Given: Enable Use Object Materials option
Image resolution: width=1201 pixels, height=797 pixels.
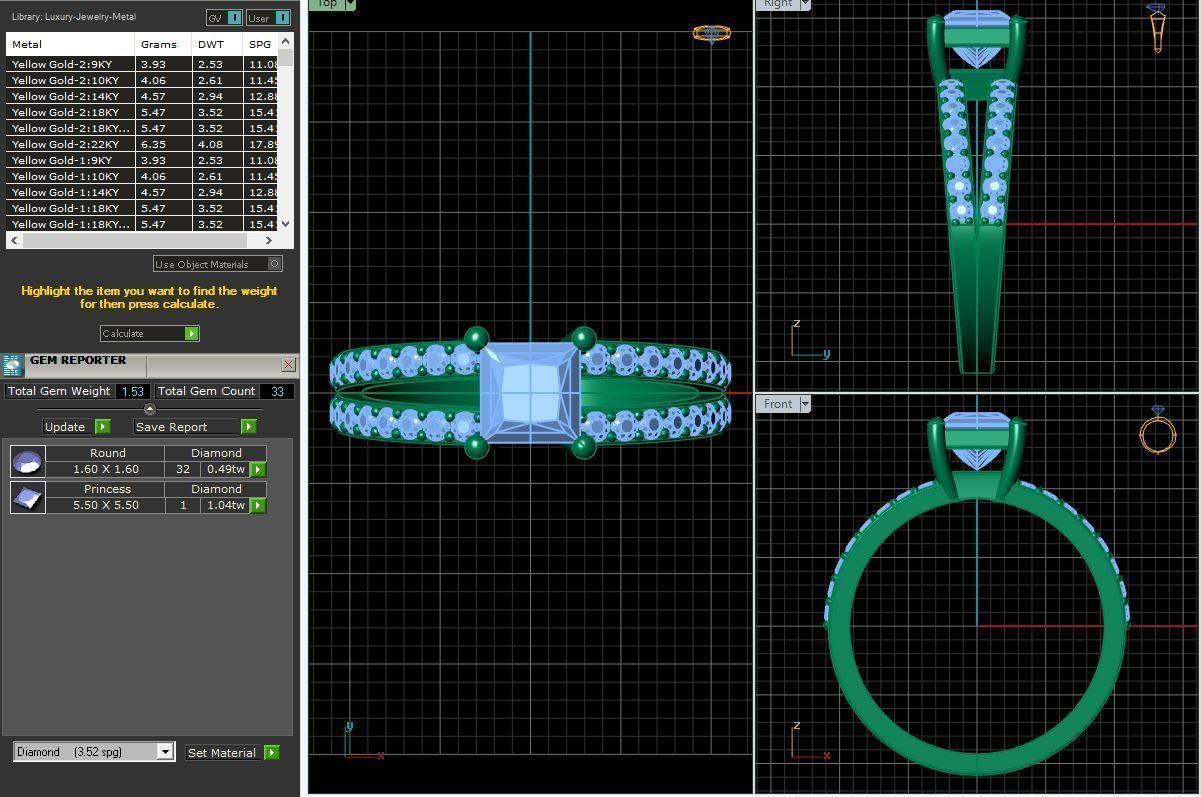Looking at the screenshot, I should pyautogui.click(x=218, y=264).
